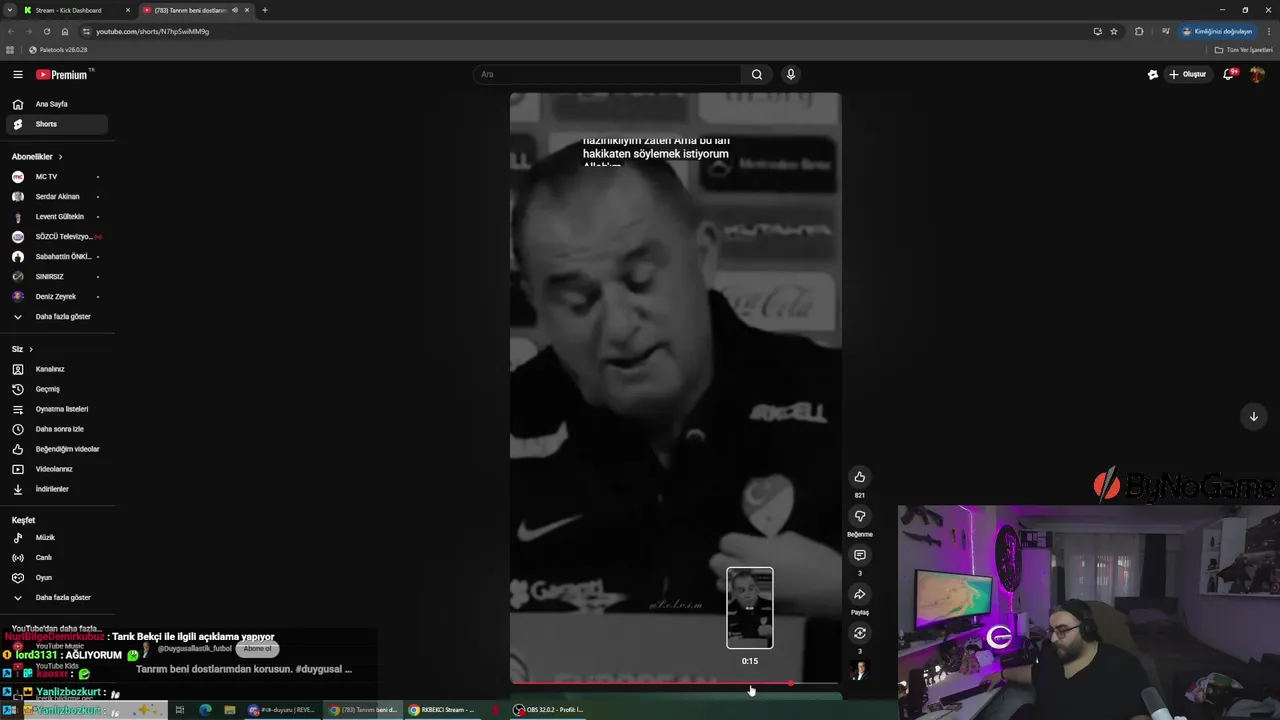Screen dimensions: 1280x720
Task: Open the Extensions puzzle icon
Action: click(x=1139, y=32)
